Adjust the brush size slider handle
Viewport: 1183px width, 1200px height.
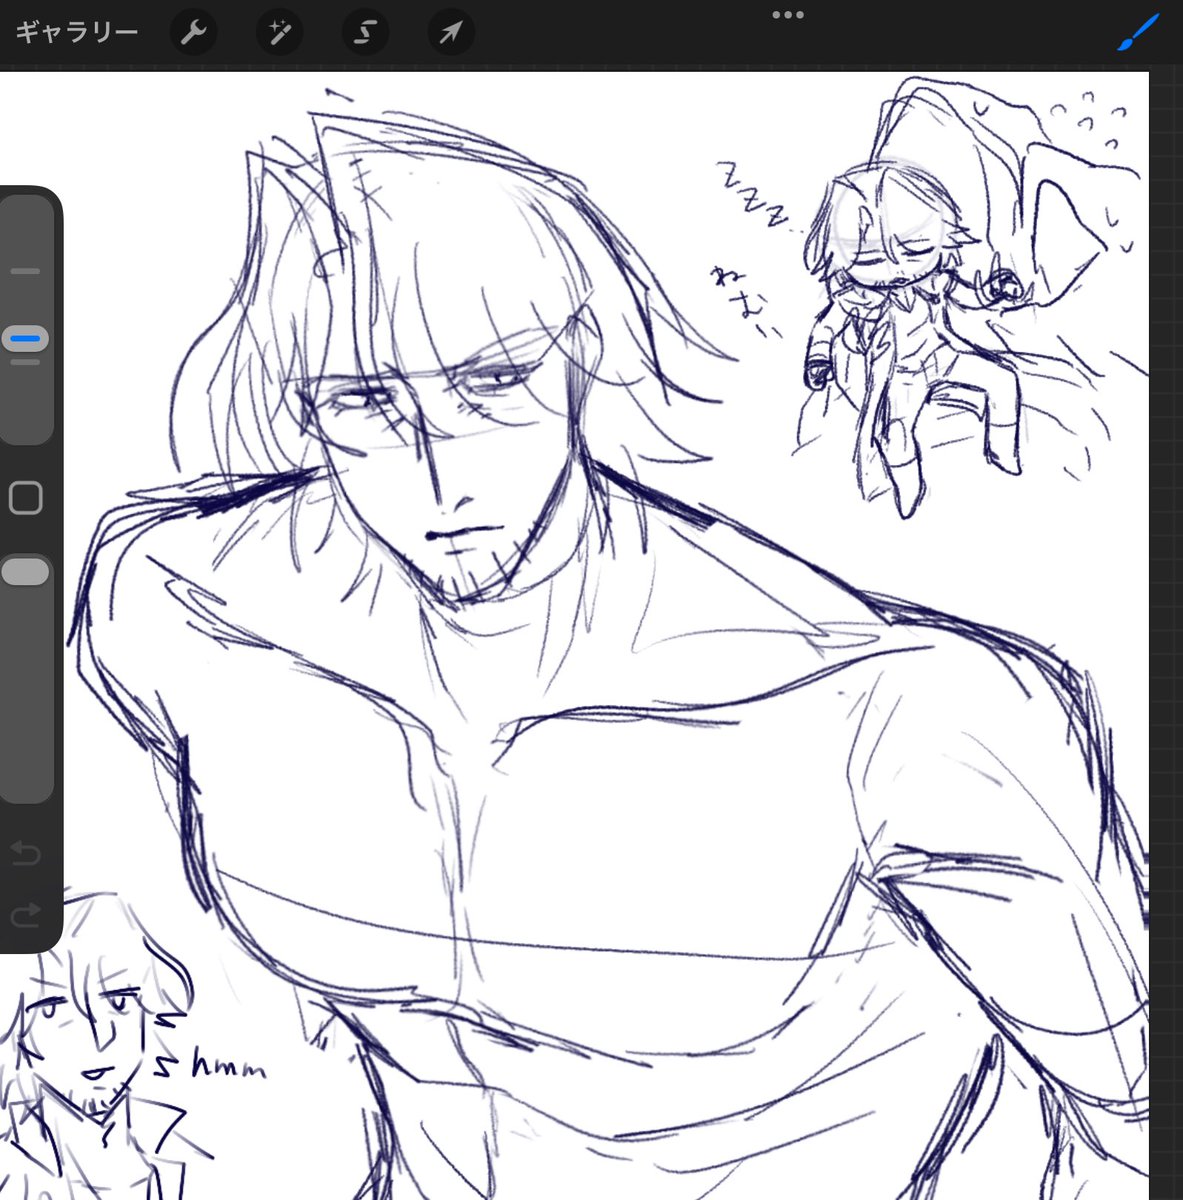(24, 339)
